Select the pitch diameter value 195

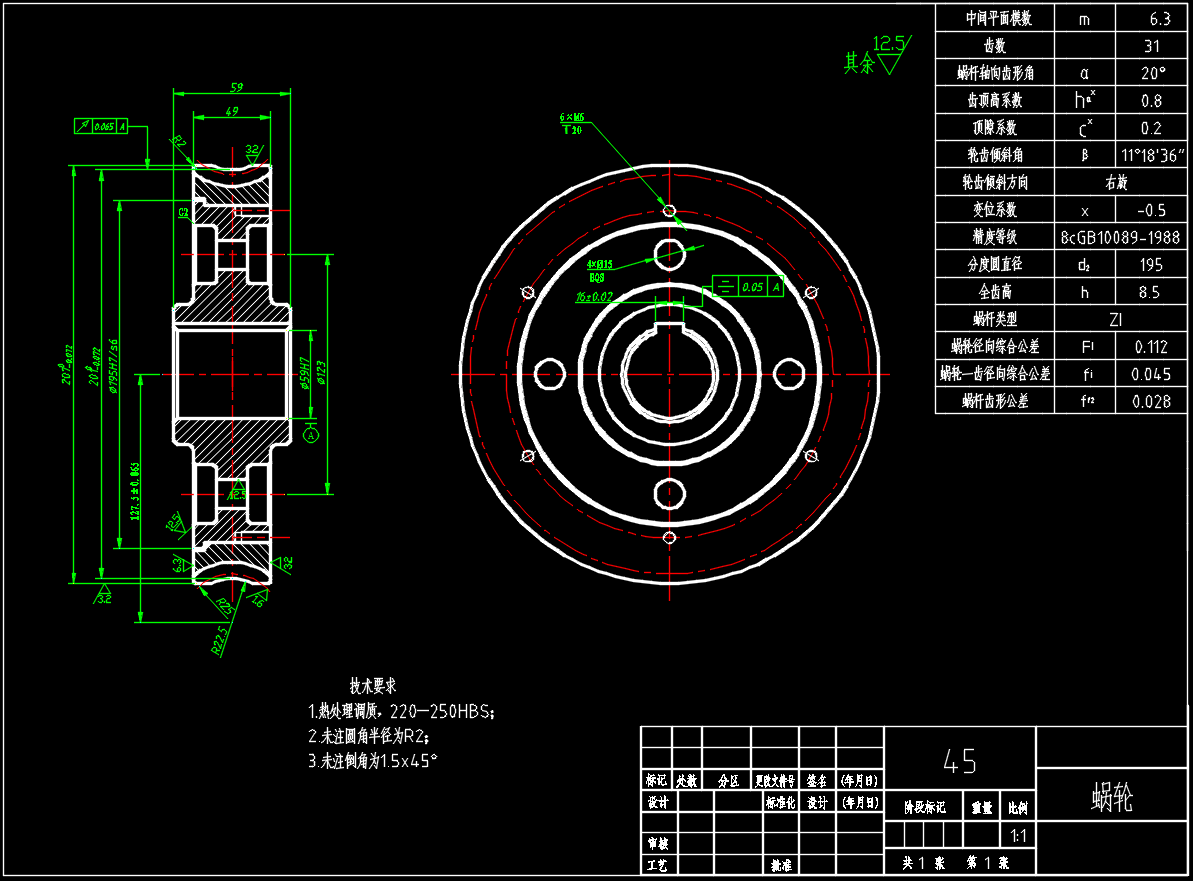[1151, 266]
